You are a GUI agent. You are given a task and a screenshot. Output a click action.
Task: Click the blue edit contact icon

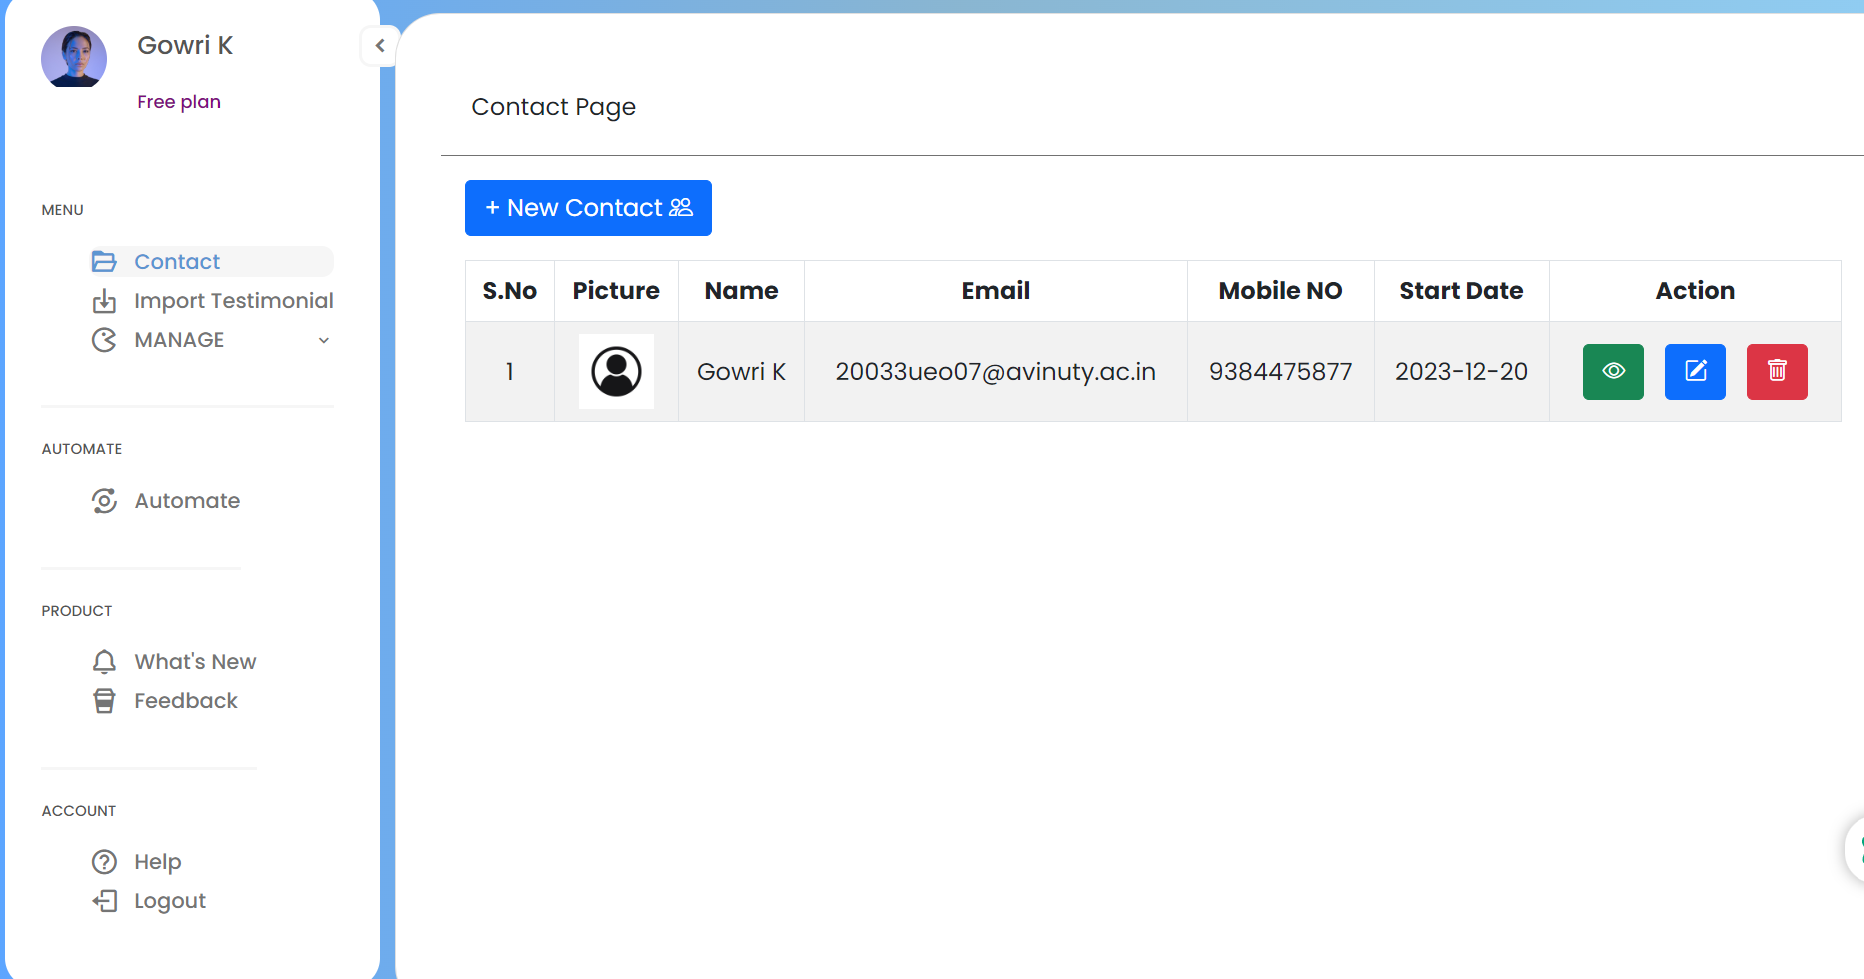click(1695, 372)
